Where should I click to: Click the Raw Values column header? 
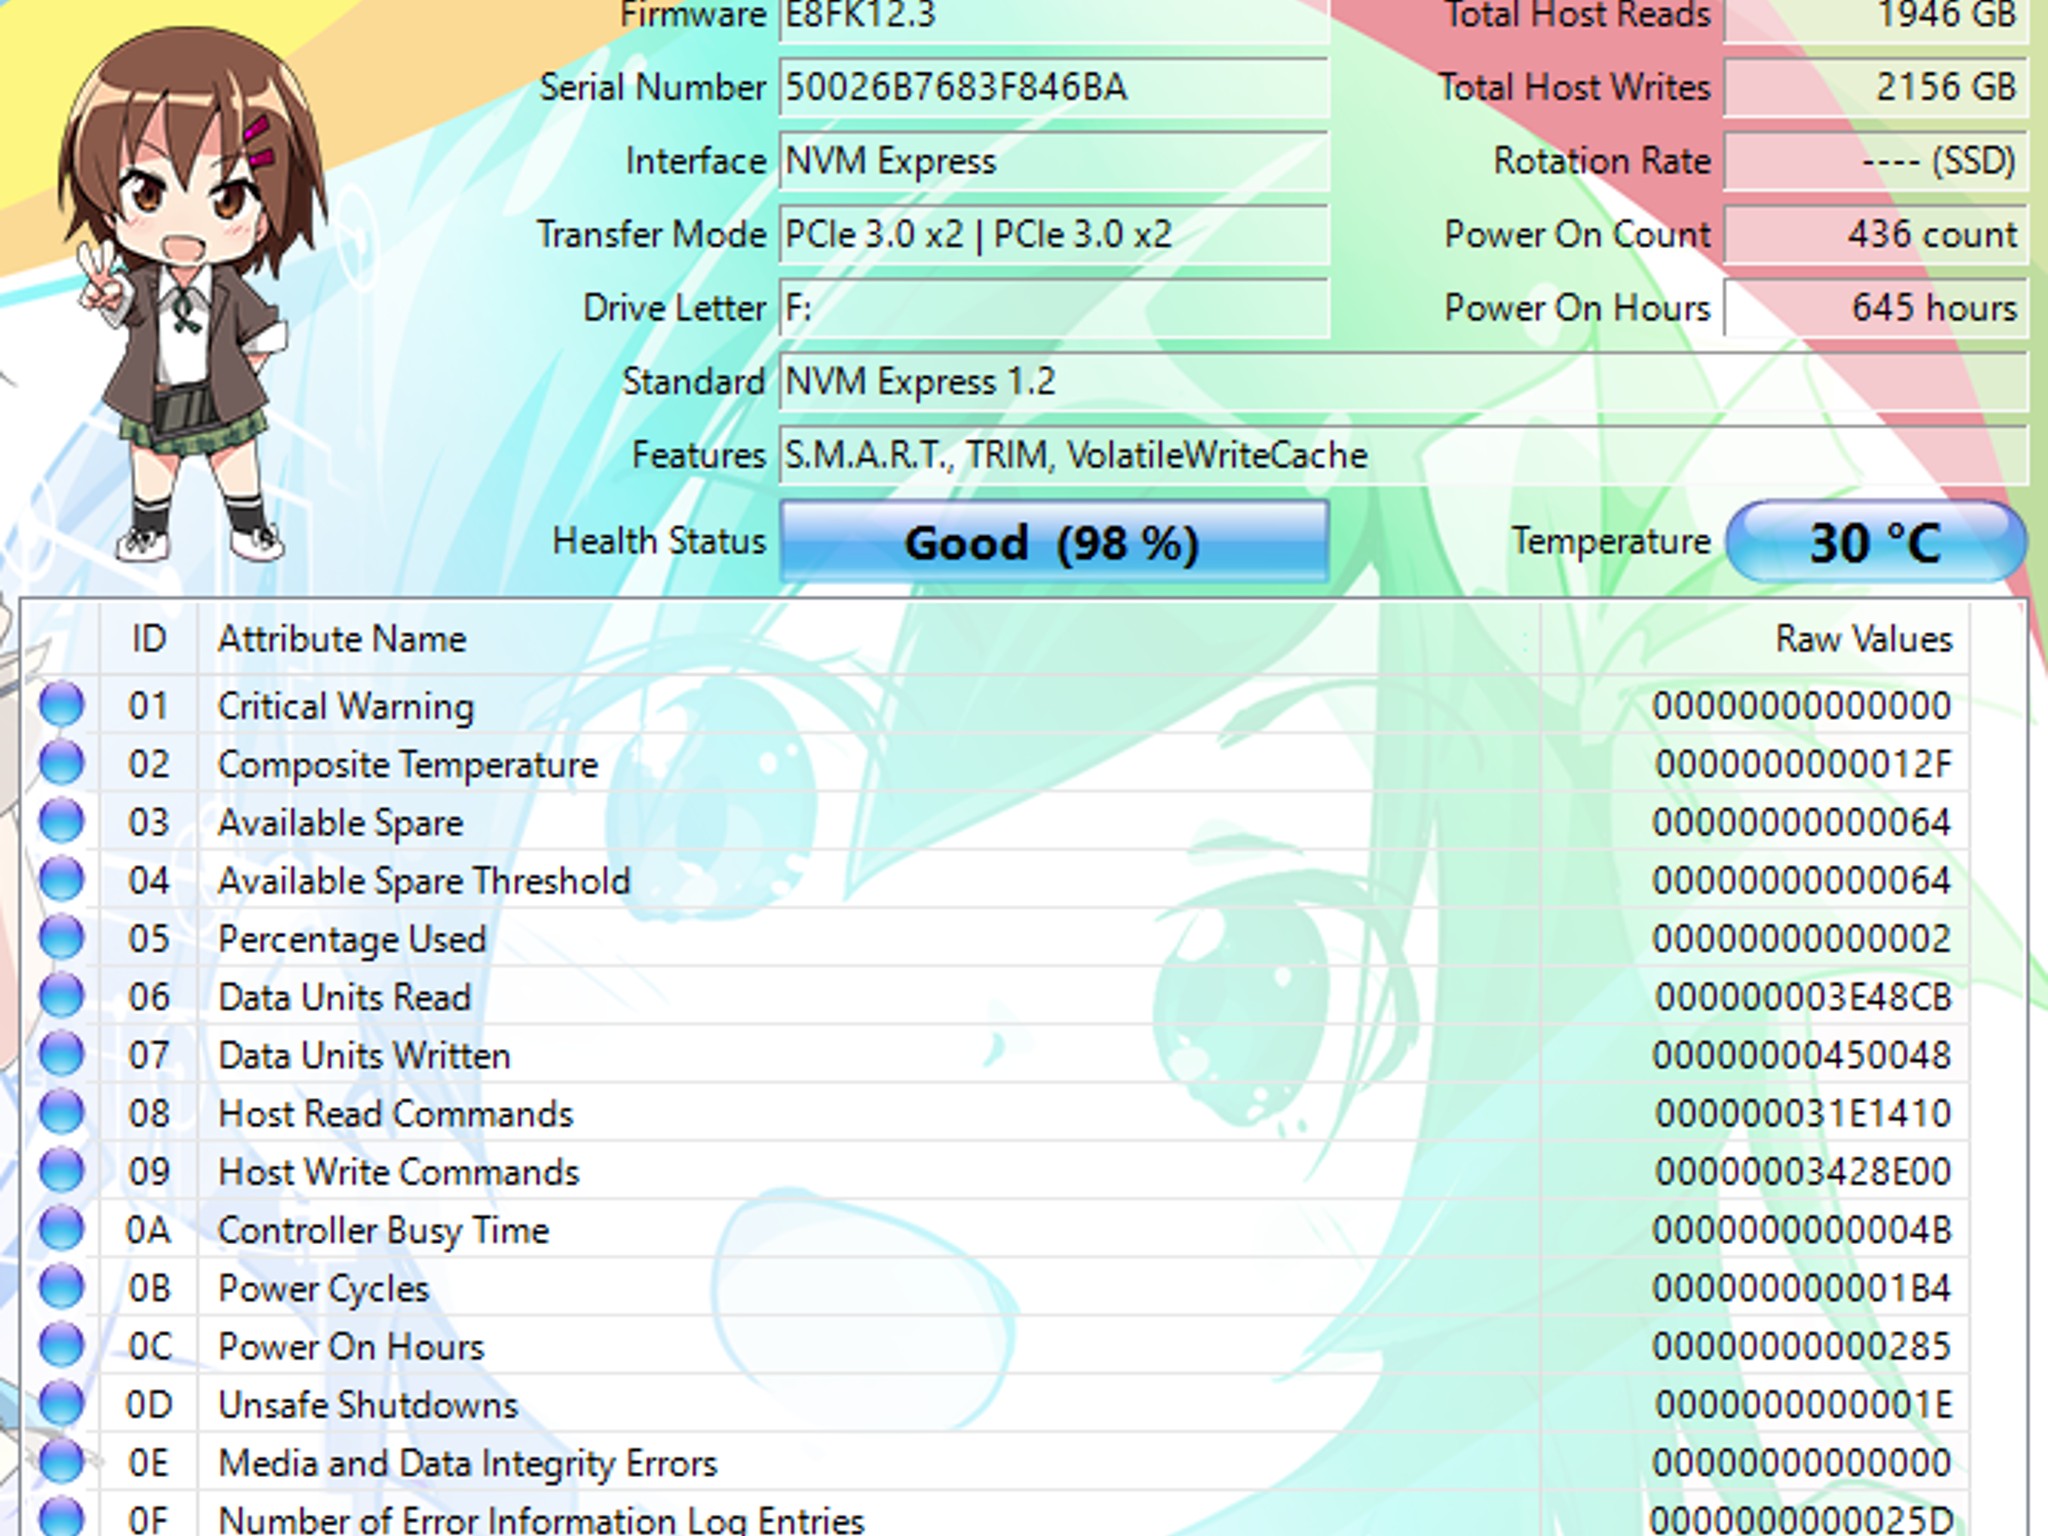[1862, 639]
